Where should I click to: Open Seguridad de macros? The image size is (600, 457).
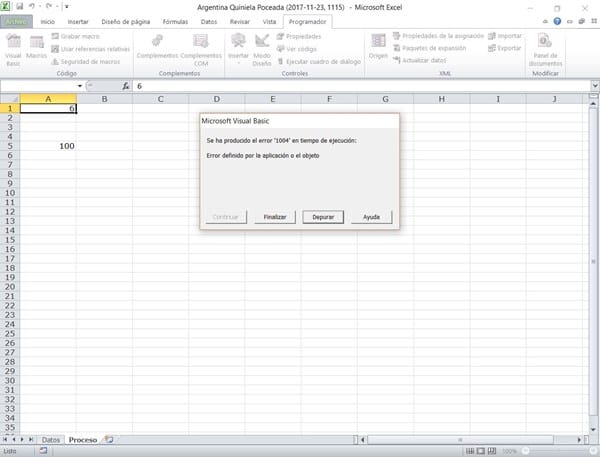86,62
